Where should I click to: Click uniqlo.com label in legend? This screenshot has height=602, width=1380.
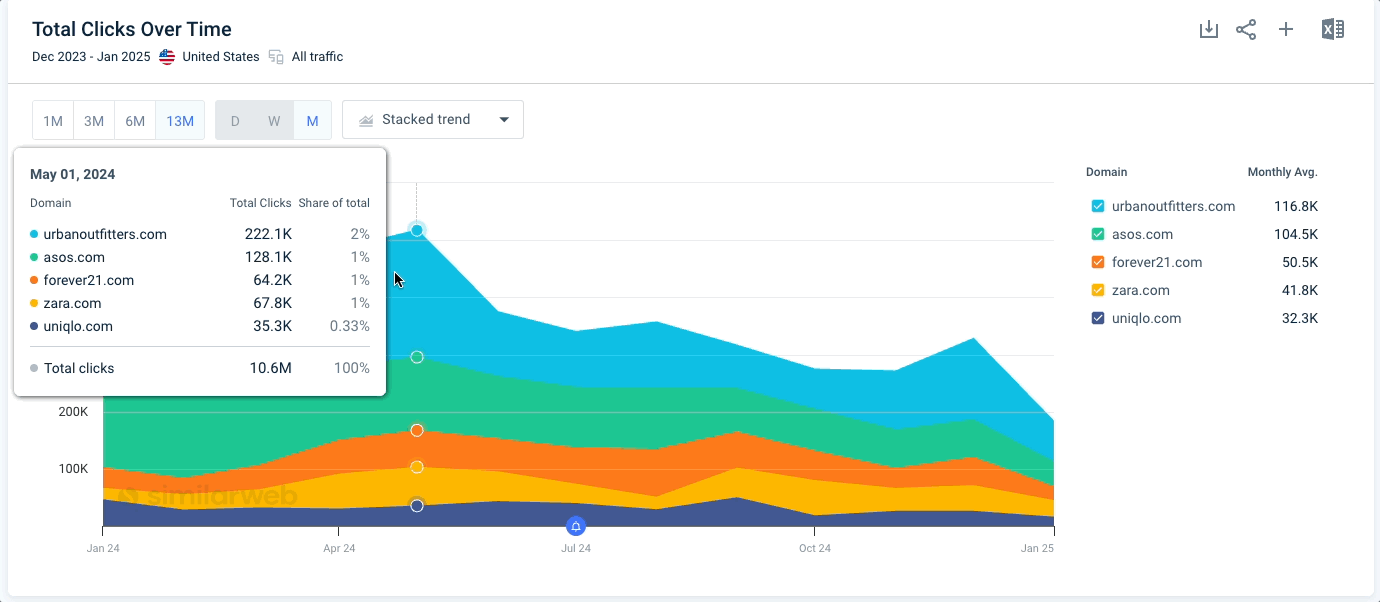[x=1146, y=318]
